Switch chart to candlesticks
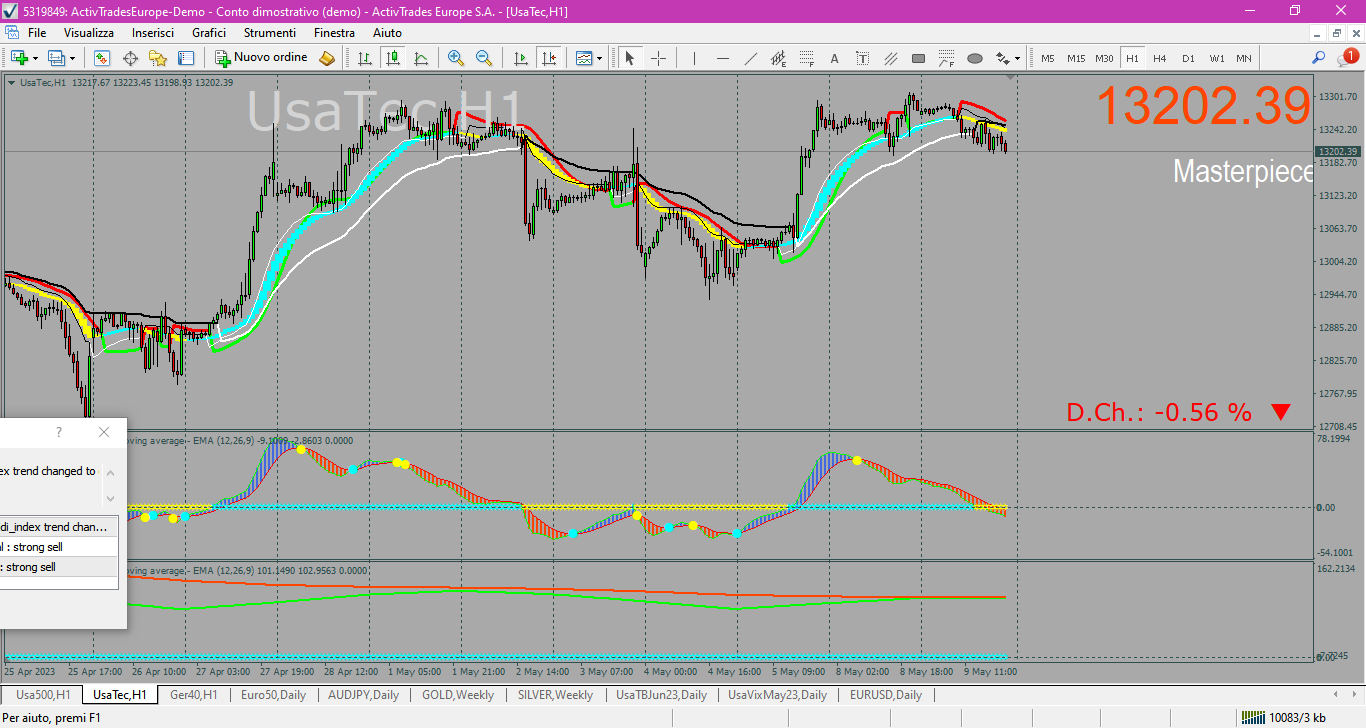 (393, 58)
